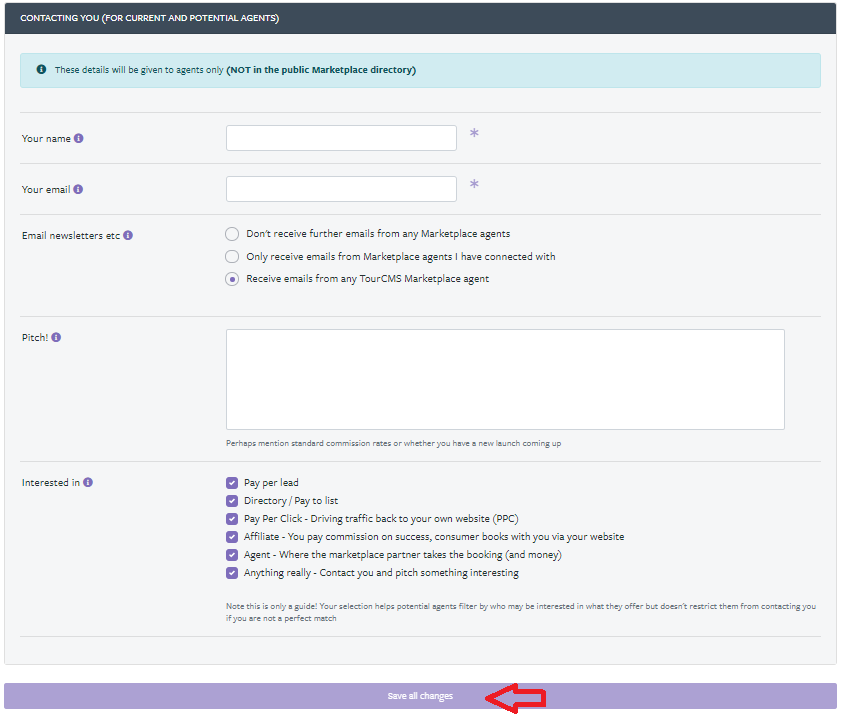
Task: Focus the Your name text field
Action: 342,138
